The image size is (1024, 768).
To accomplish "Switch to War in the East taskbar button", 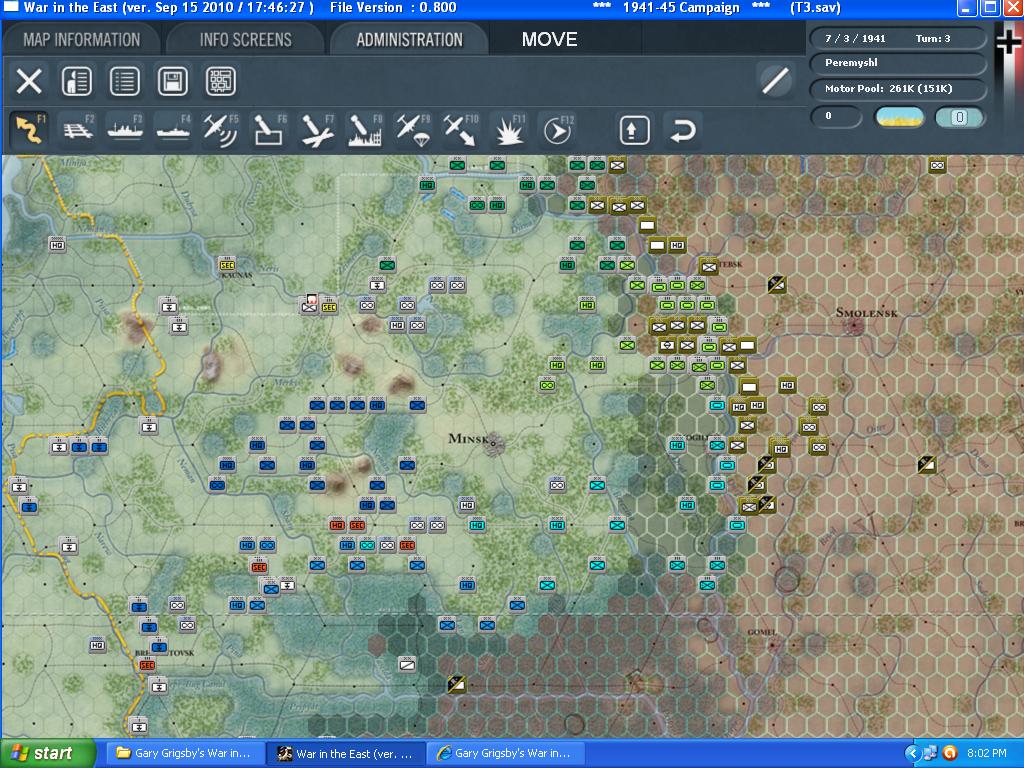I will [345, 754].
